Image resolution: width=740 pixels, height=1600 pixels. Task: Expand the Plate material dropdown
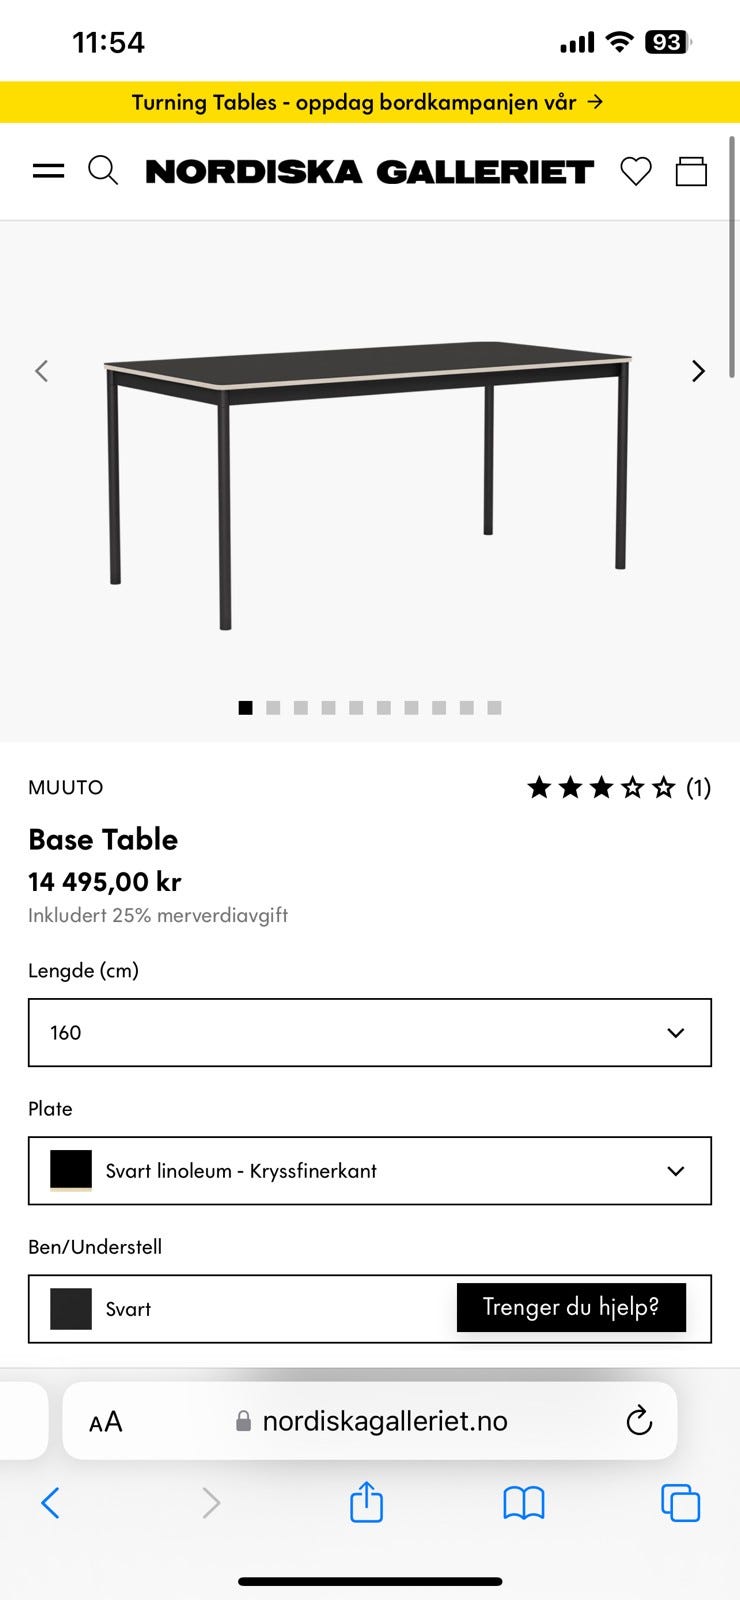(370, 1170)
